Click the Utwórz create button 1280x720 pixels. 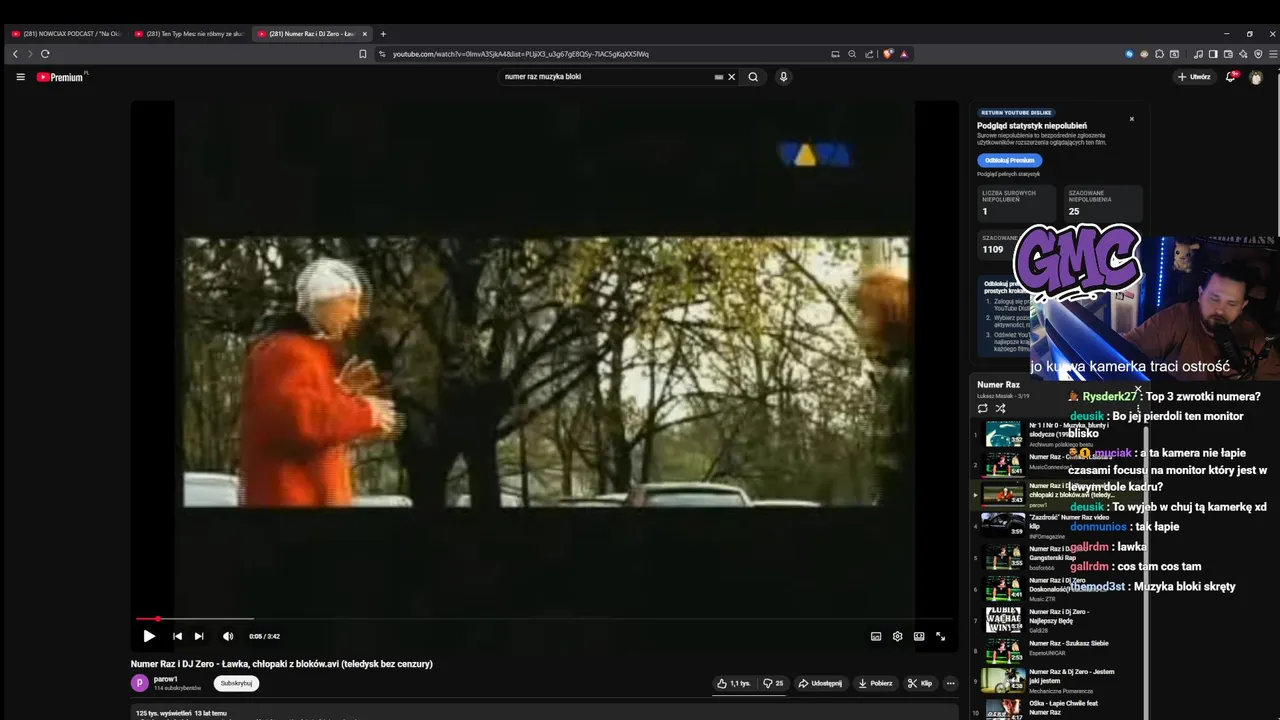pyautogui.click(x=1194, y=77)
